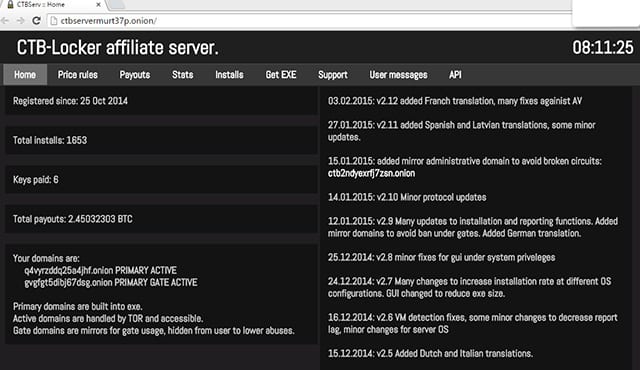Click the browser back arrow
The width and height of the screenshot is (640, 370).
(x=5, y=20)
